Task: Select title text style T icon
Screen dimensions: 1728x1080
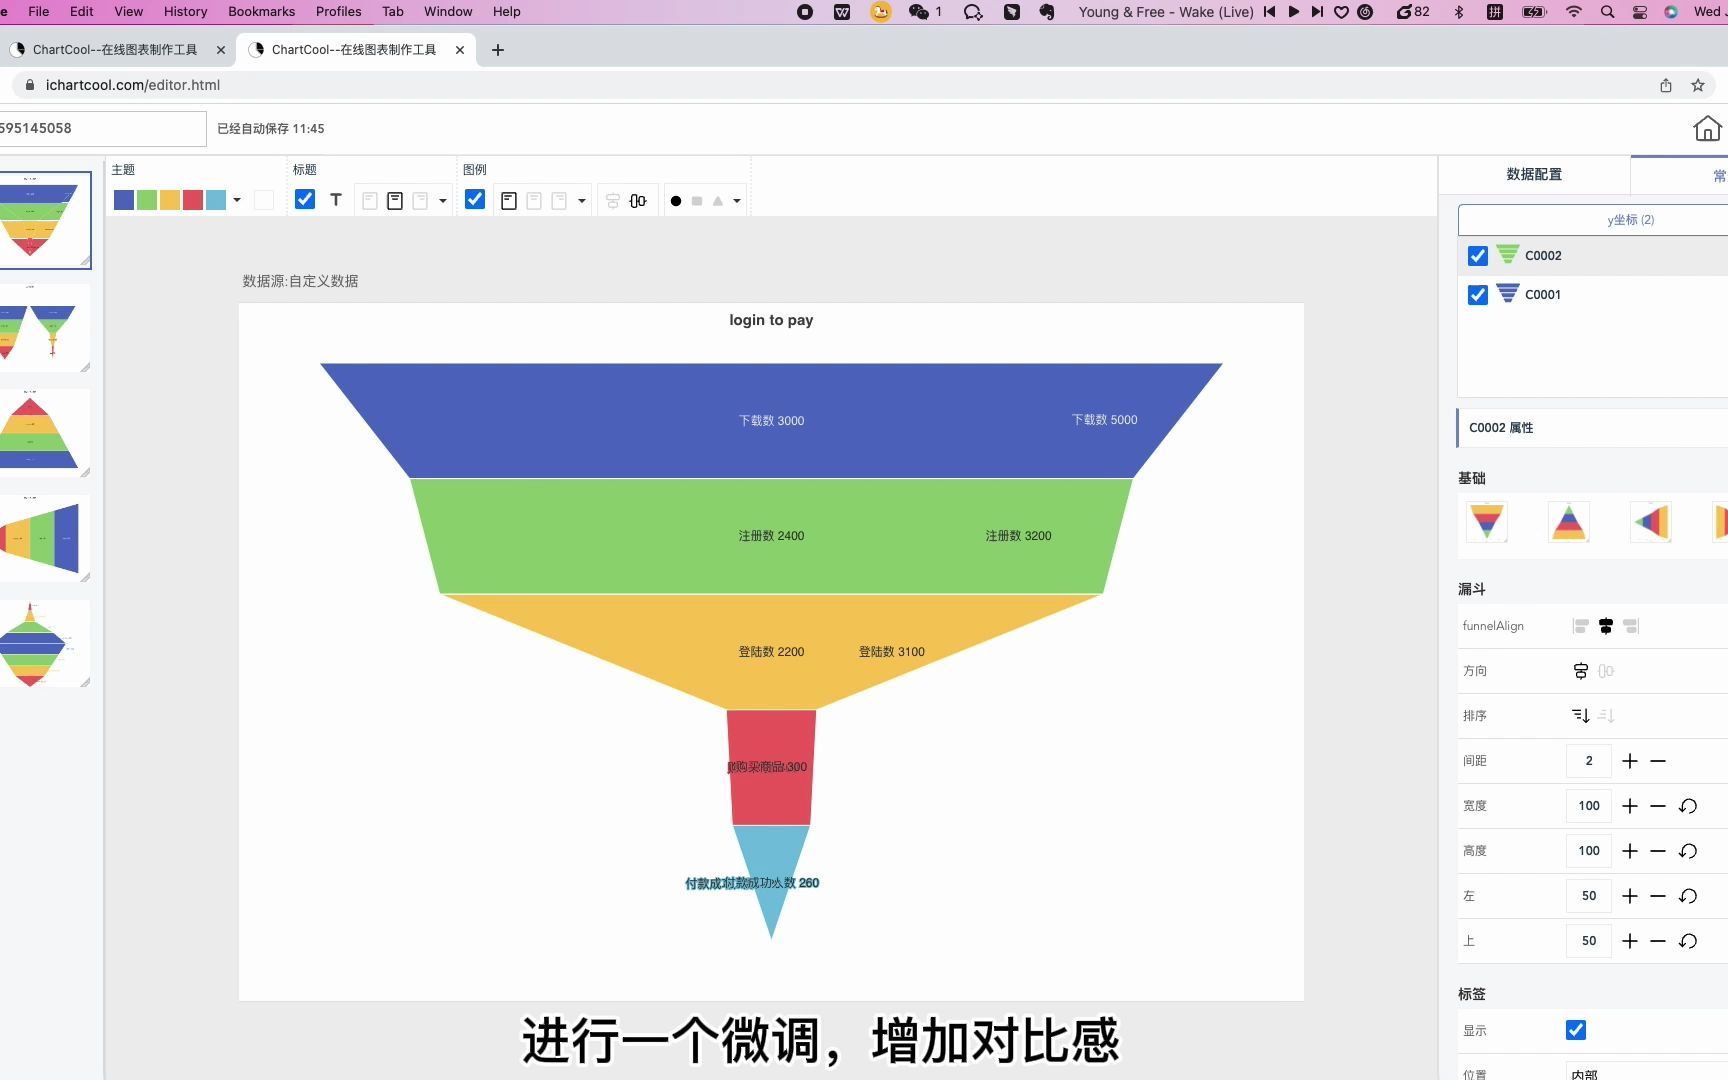Action: coord(336,200)
